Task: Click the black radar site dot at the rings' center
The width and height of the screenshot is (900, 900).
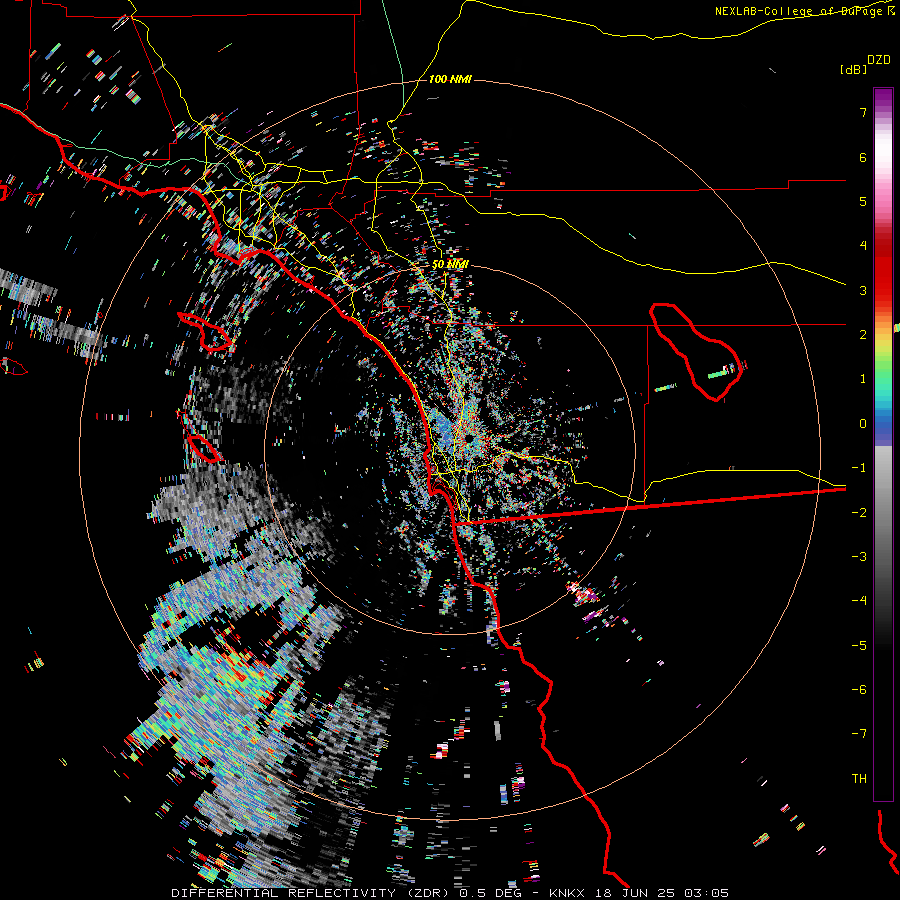Action: 469,438
